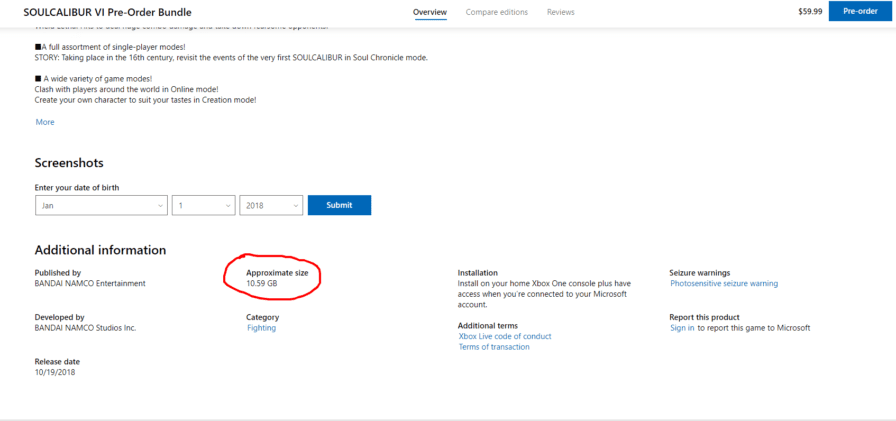Submit the date of birth
This screenshot has width=896, height=421.
(x=339, y=205)
